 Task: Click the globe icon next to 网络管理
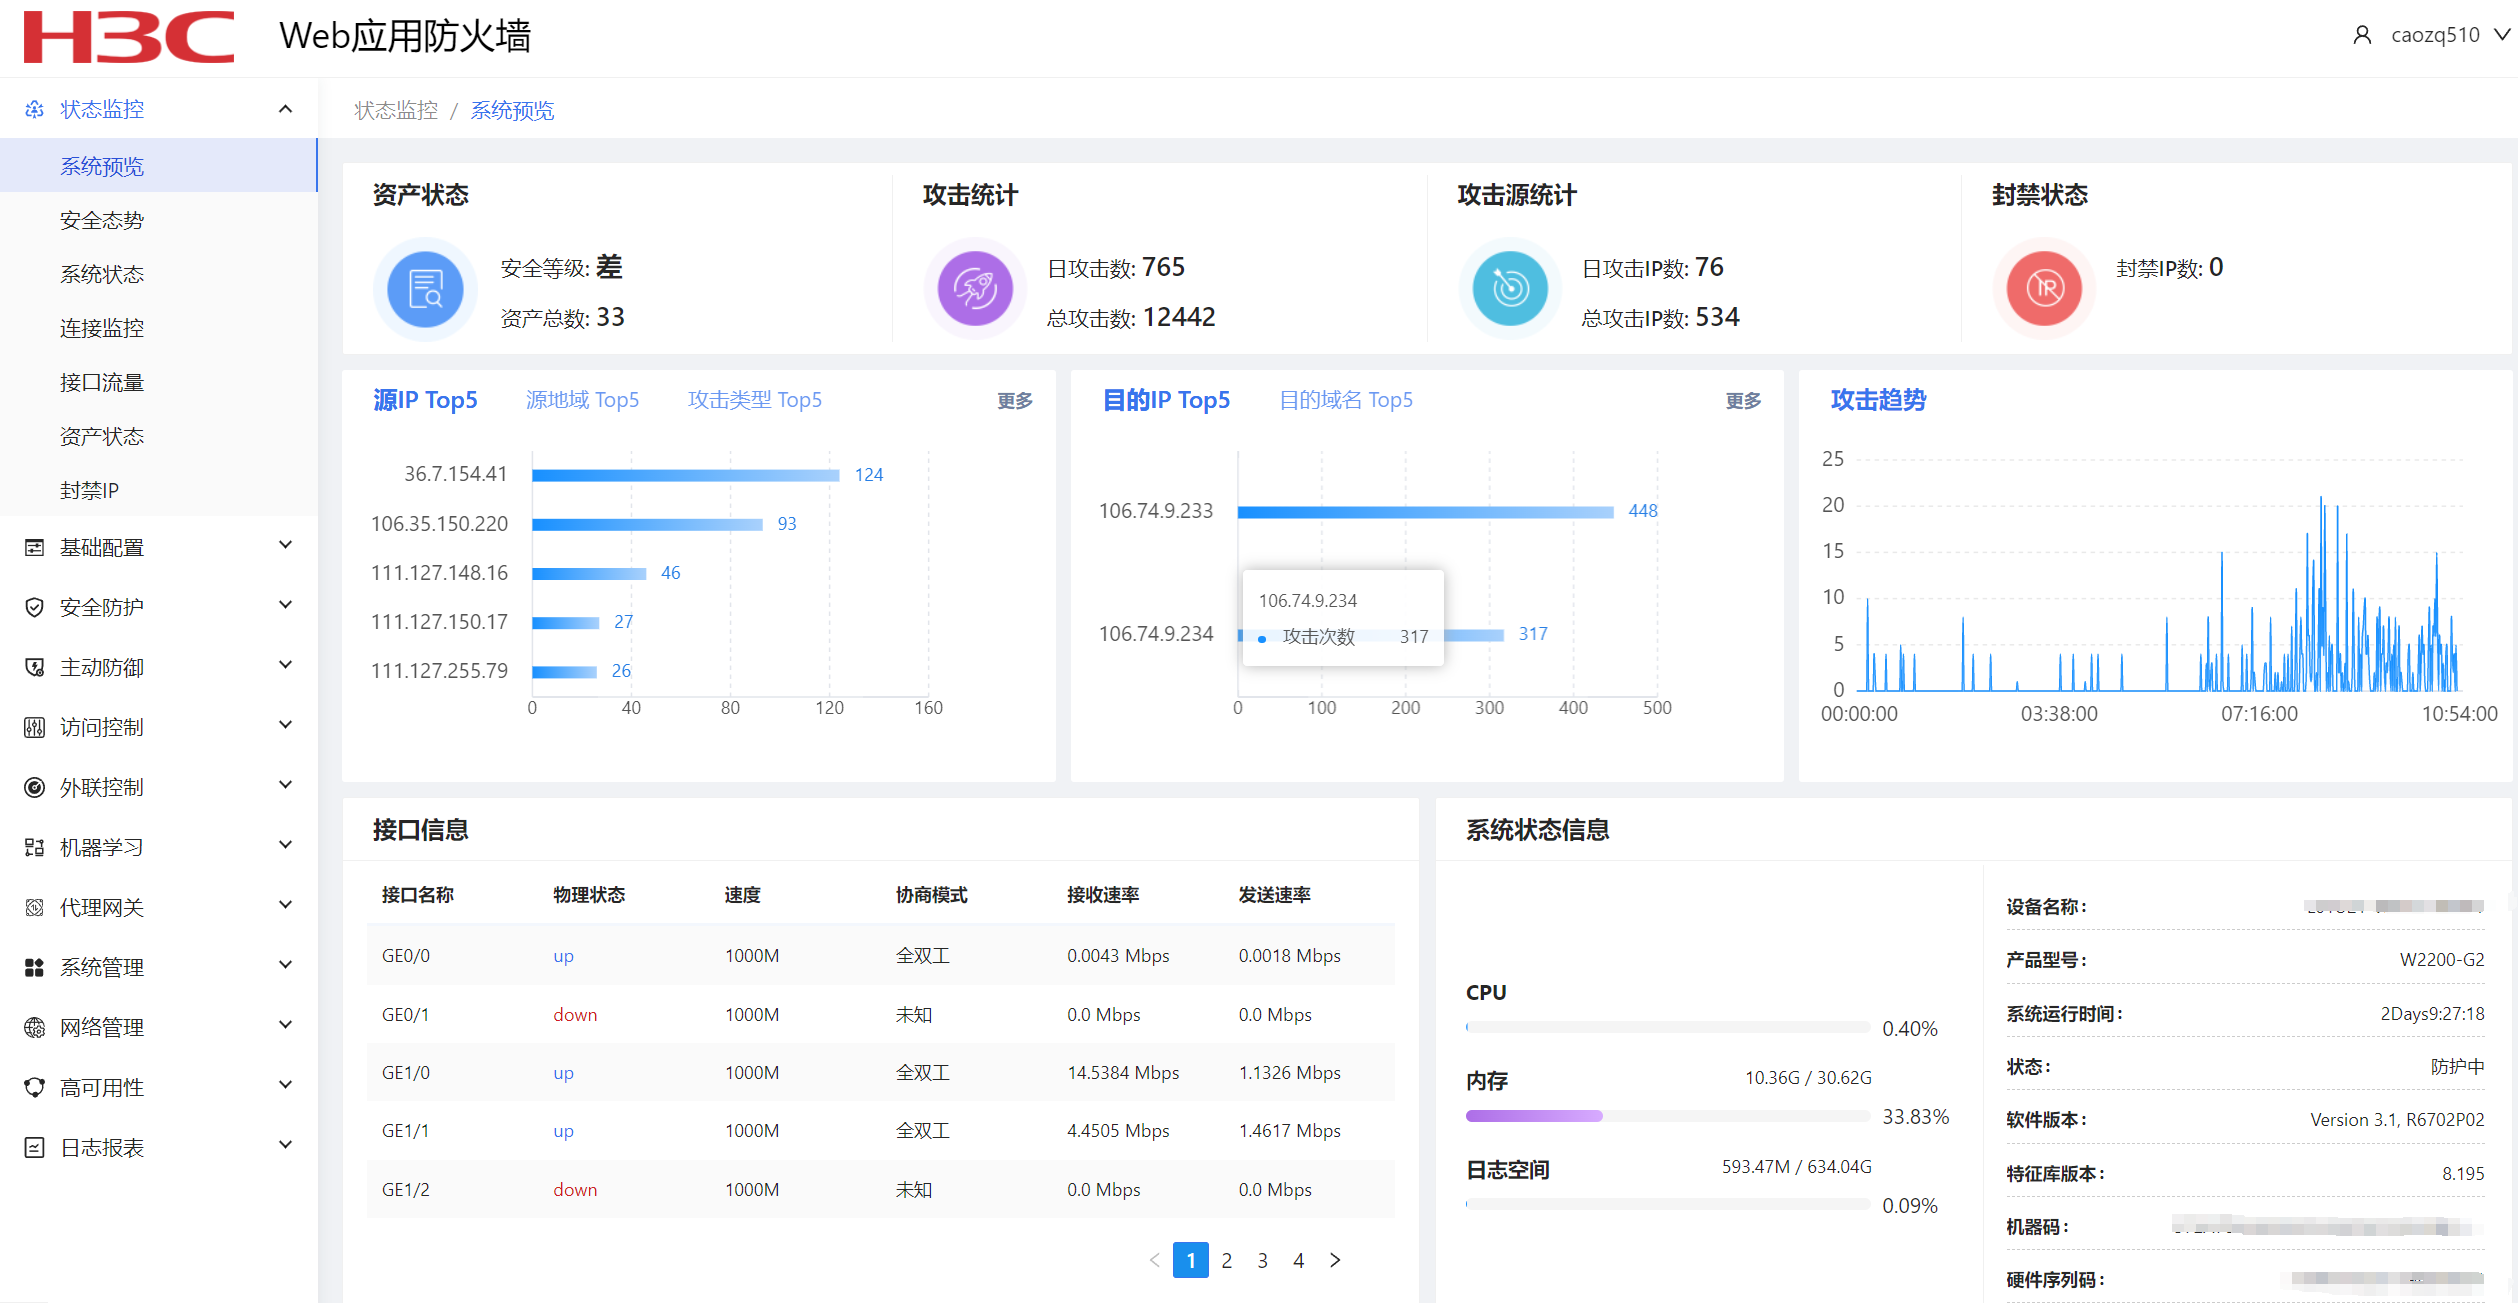[x=34, y=1027]
